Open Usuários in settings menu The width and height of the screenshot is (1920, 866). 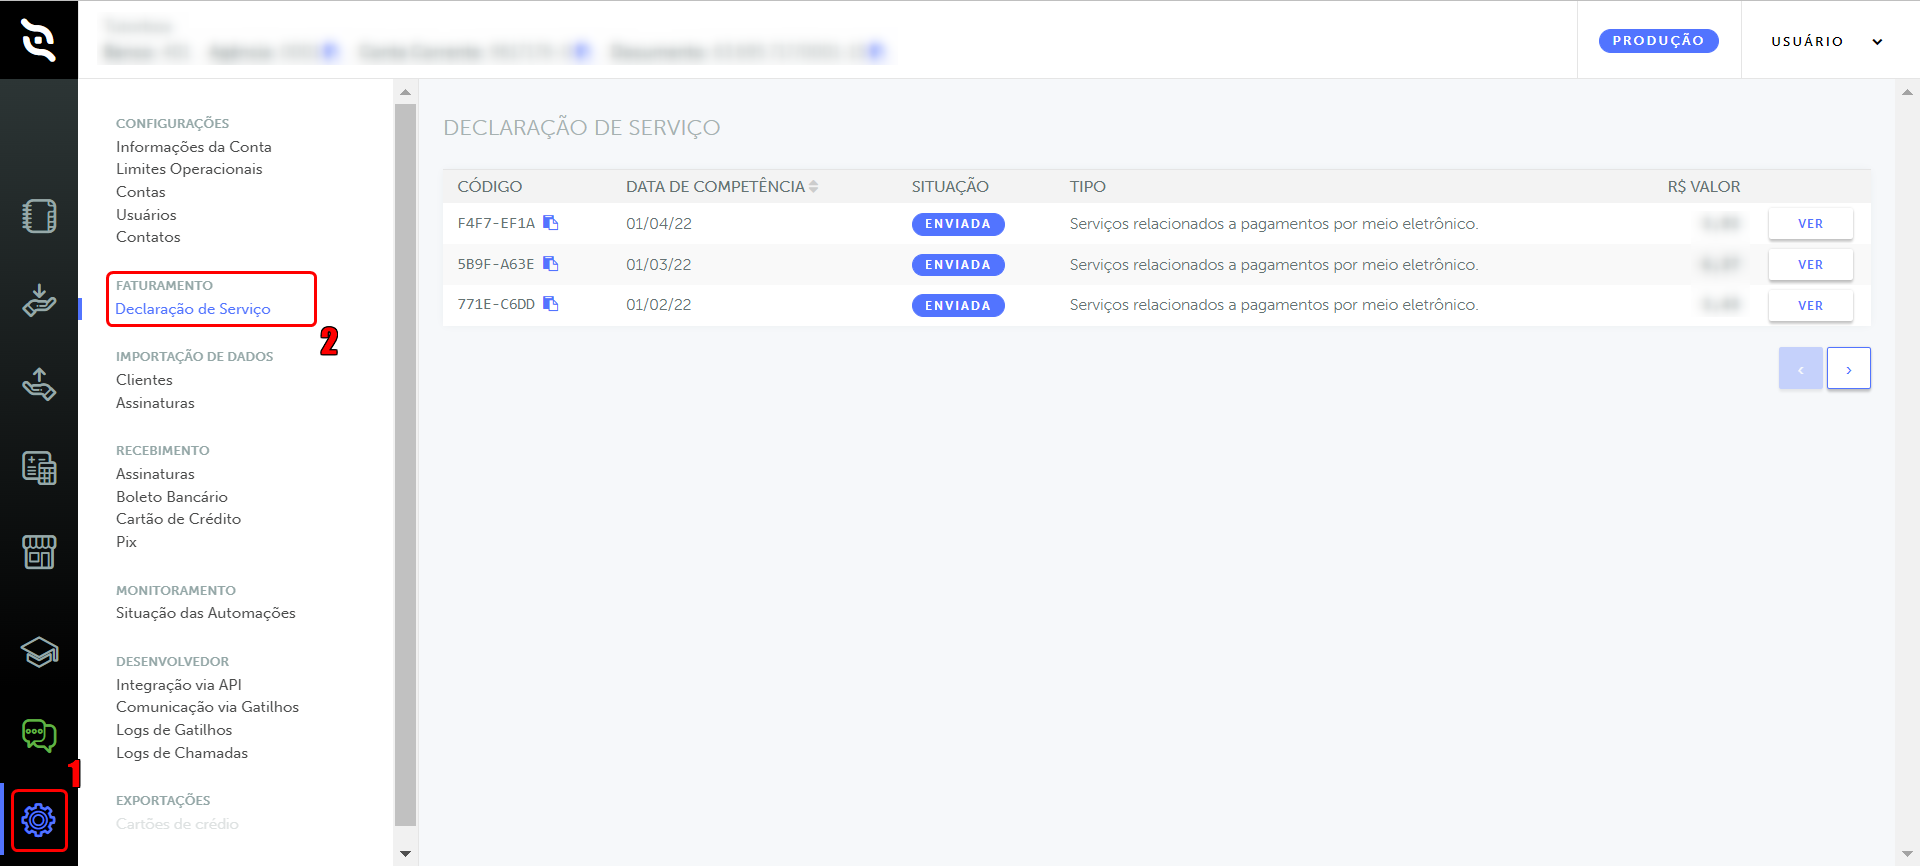pos(146,215)
